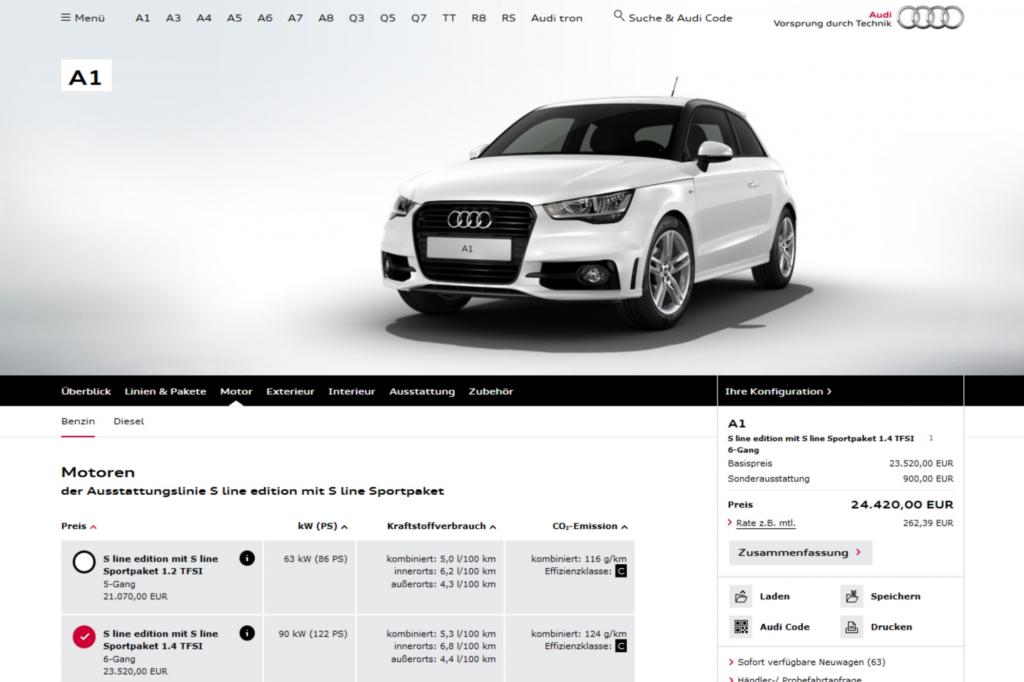This screenshot has width=1024, height=682.
Task: Sort engines by kW (PS) column
Action: pyautogui.click(x=323, y=527)
